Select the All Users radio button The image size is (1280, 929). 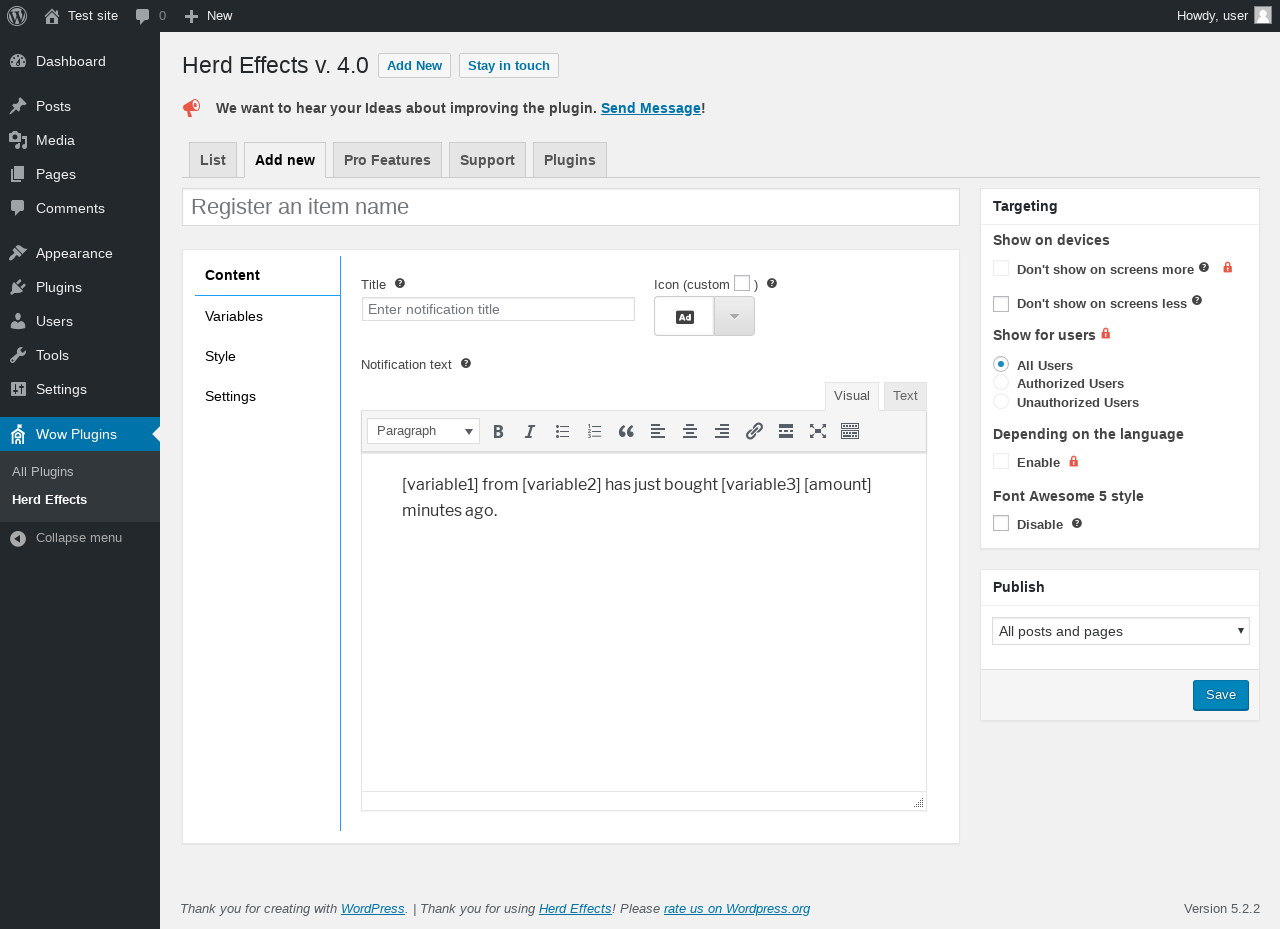1001,364
